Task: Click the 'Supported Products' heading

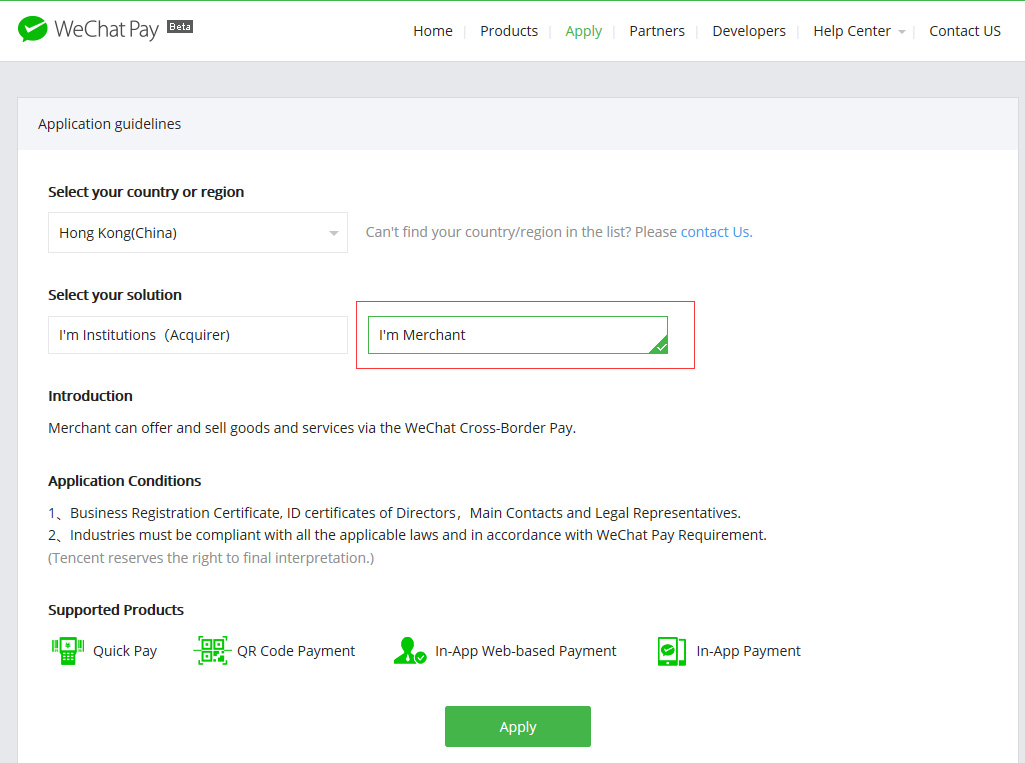Action: coord(116,610)
